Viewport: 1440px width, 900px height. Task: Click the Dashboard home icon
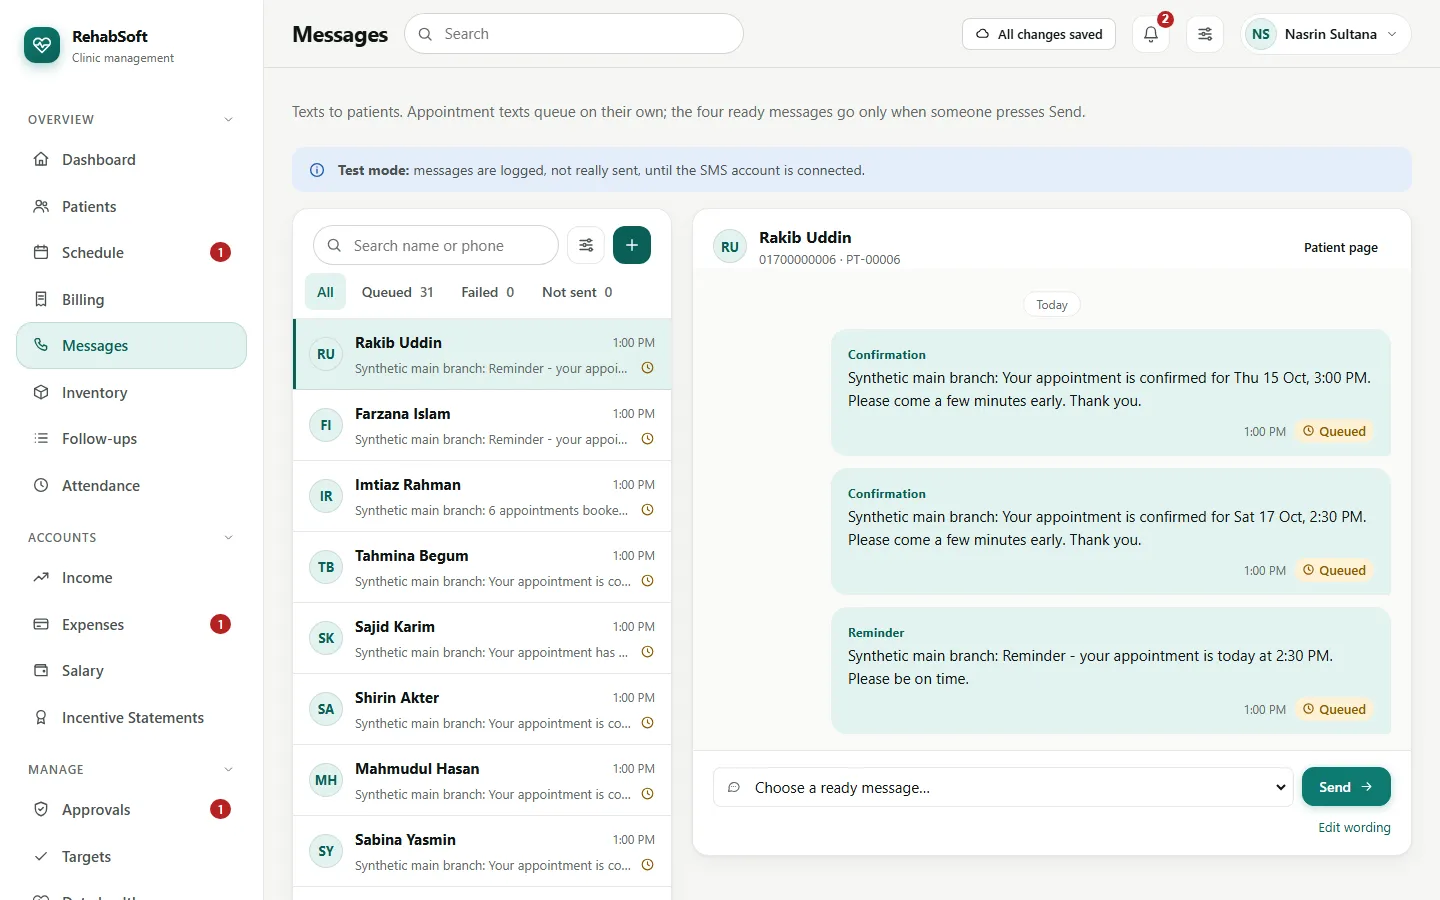click(x=41, y=159)
